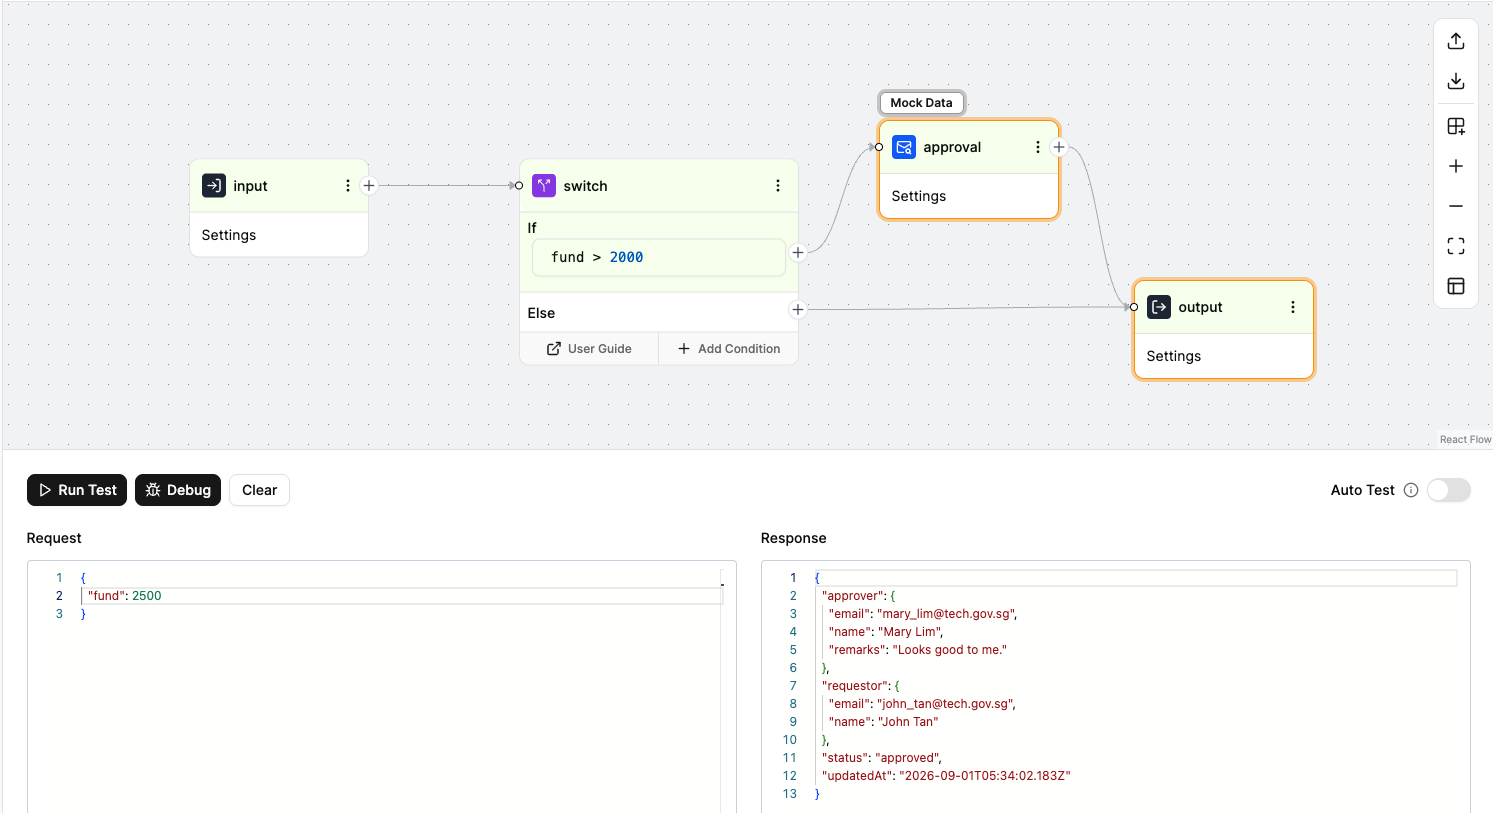Open the React Flow attribution link

pos(1465,440)
